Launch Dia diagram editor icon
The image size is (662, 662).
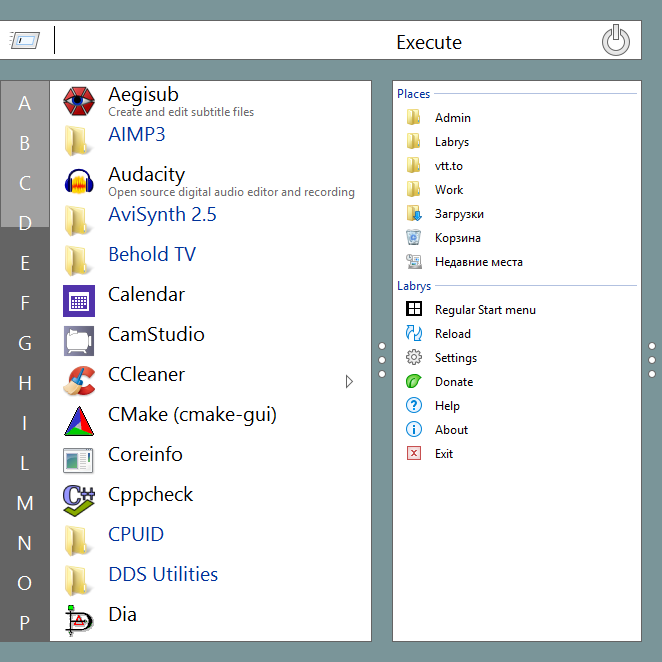[x=79, y=621]
